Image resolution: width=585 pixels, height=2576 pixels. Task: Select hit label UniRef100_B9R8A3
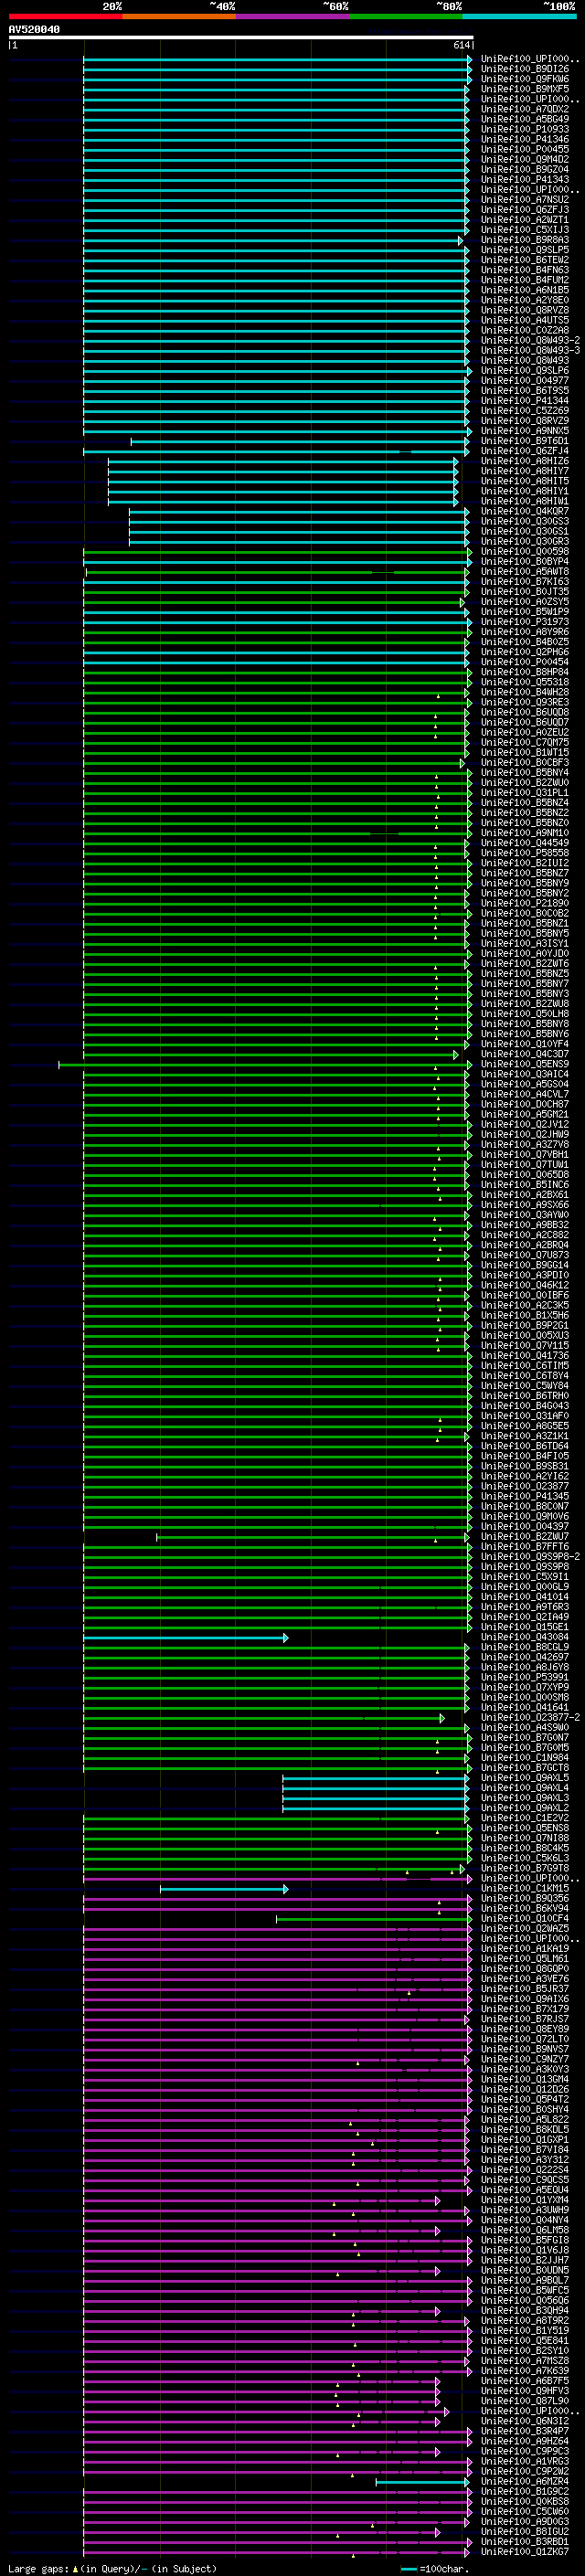point(524,240)
